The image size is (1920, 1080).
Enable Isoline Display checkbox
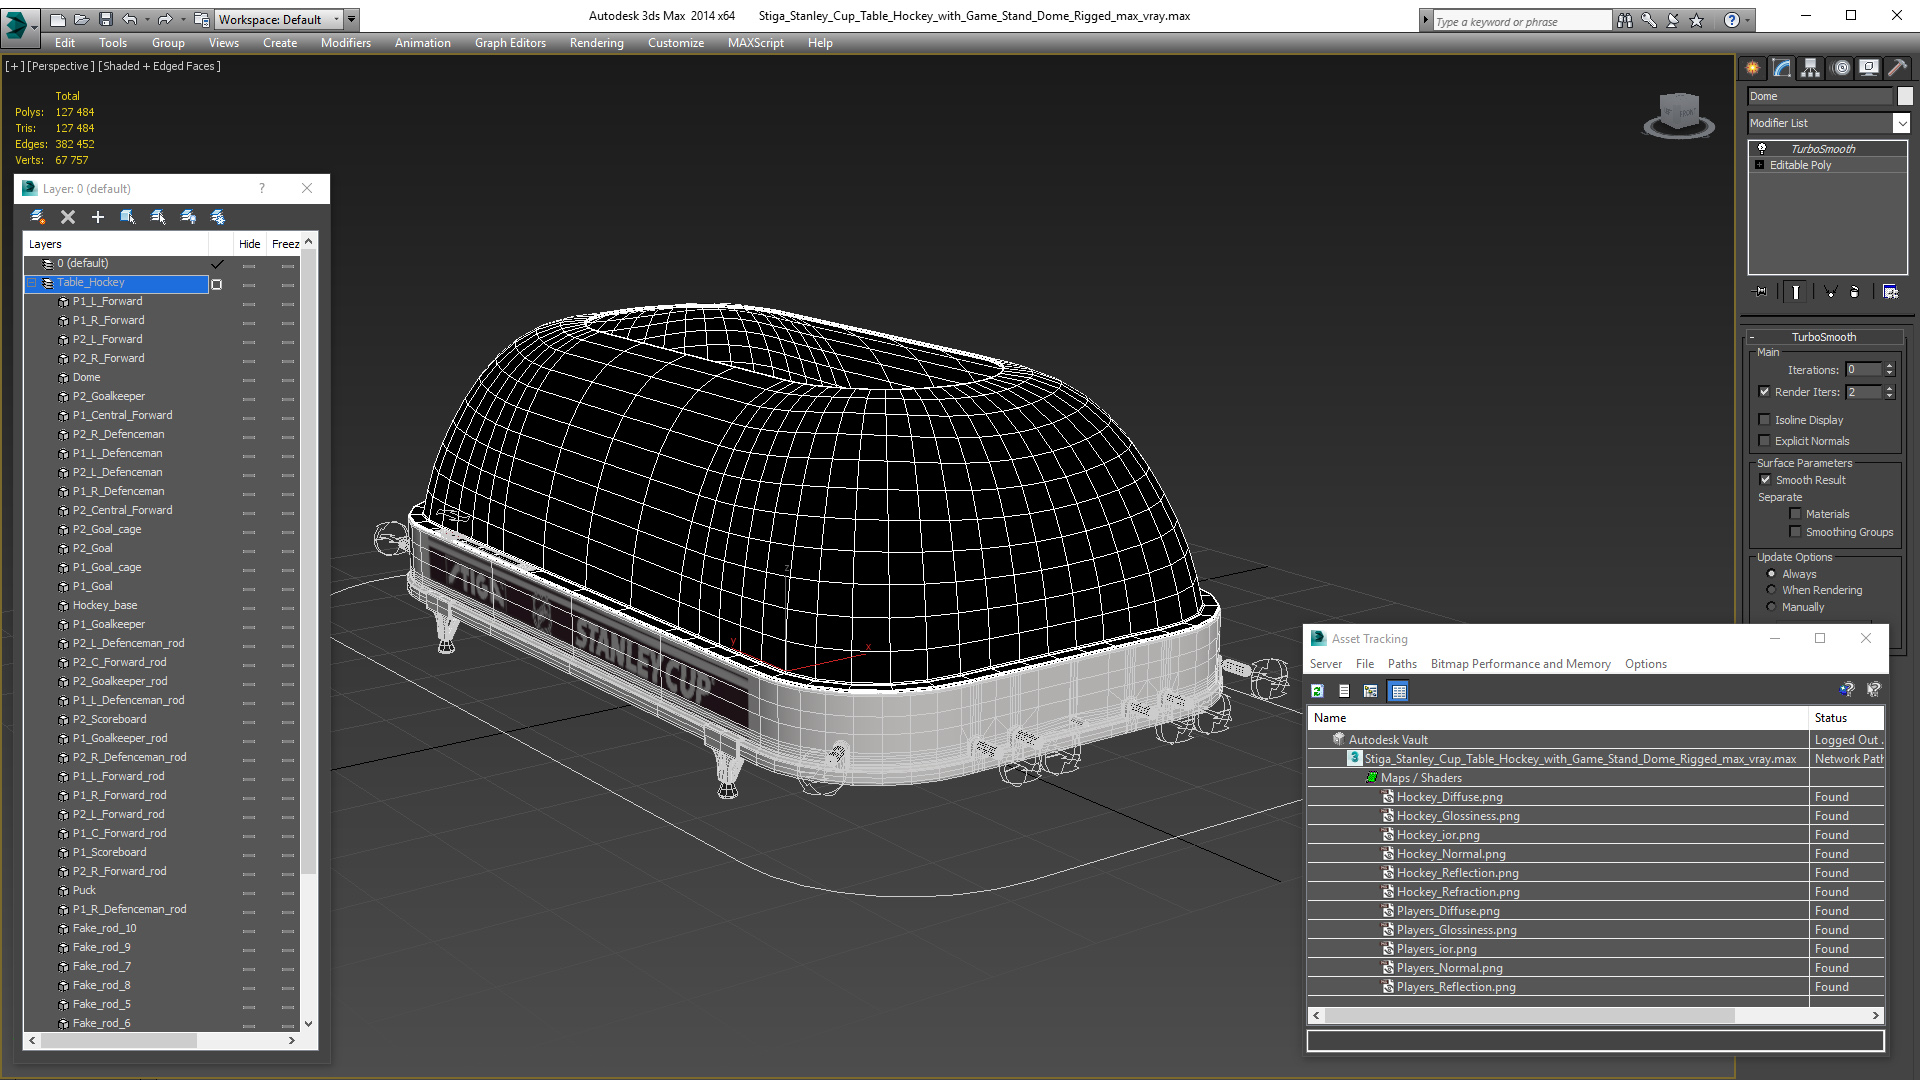click(x=1765, y=420)
